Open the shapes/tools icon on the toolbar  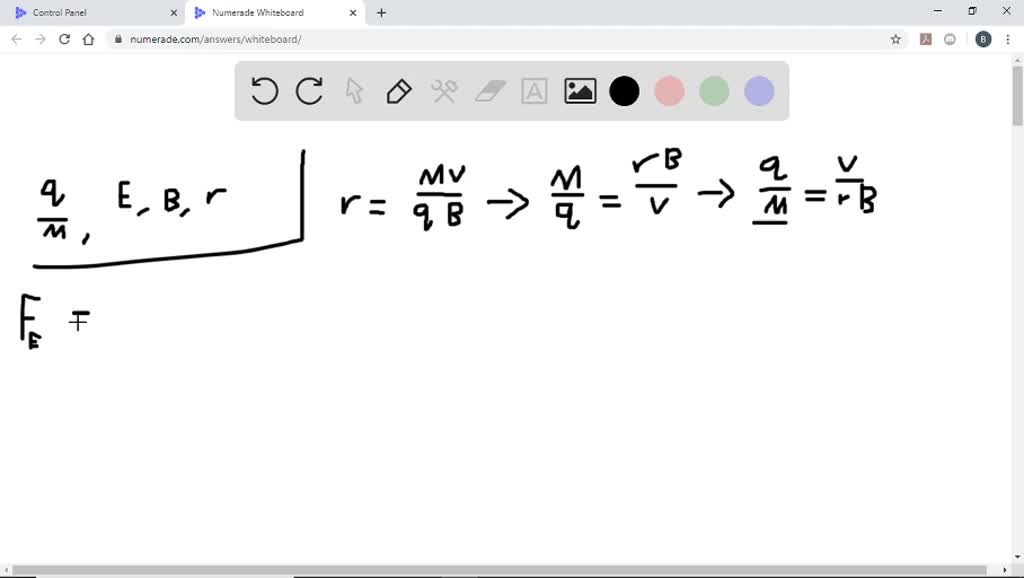click(444, 91)
